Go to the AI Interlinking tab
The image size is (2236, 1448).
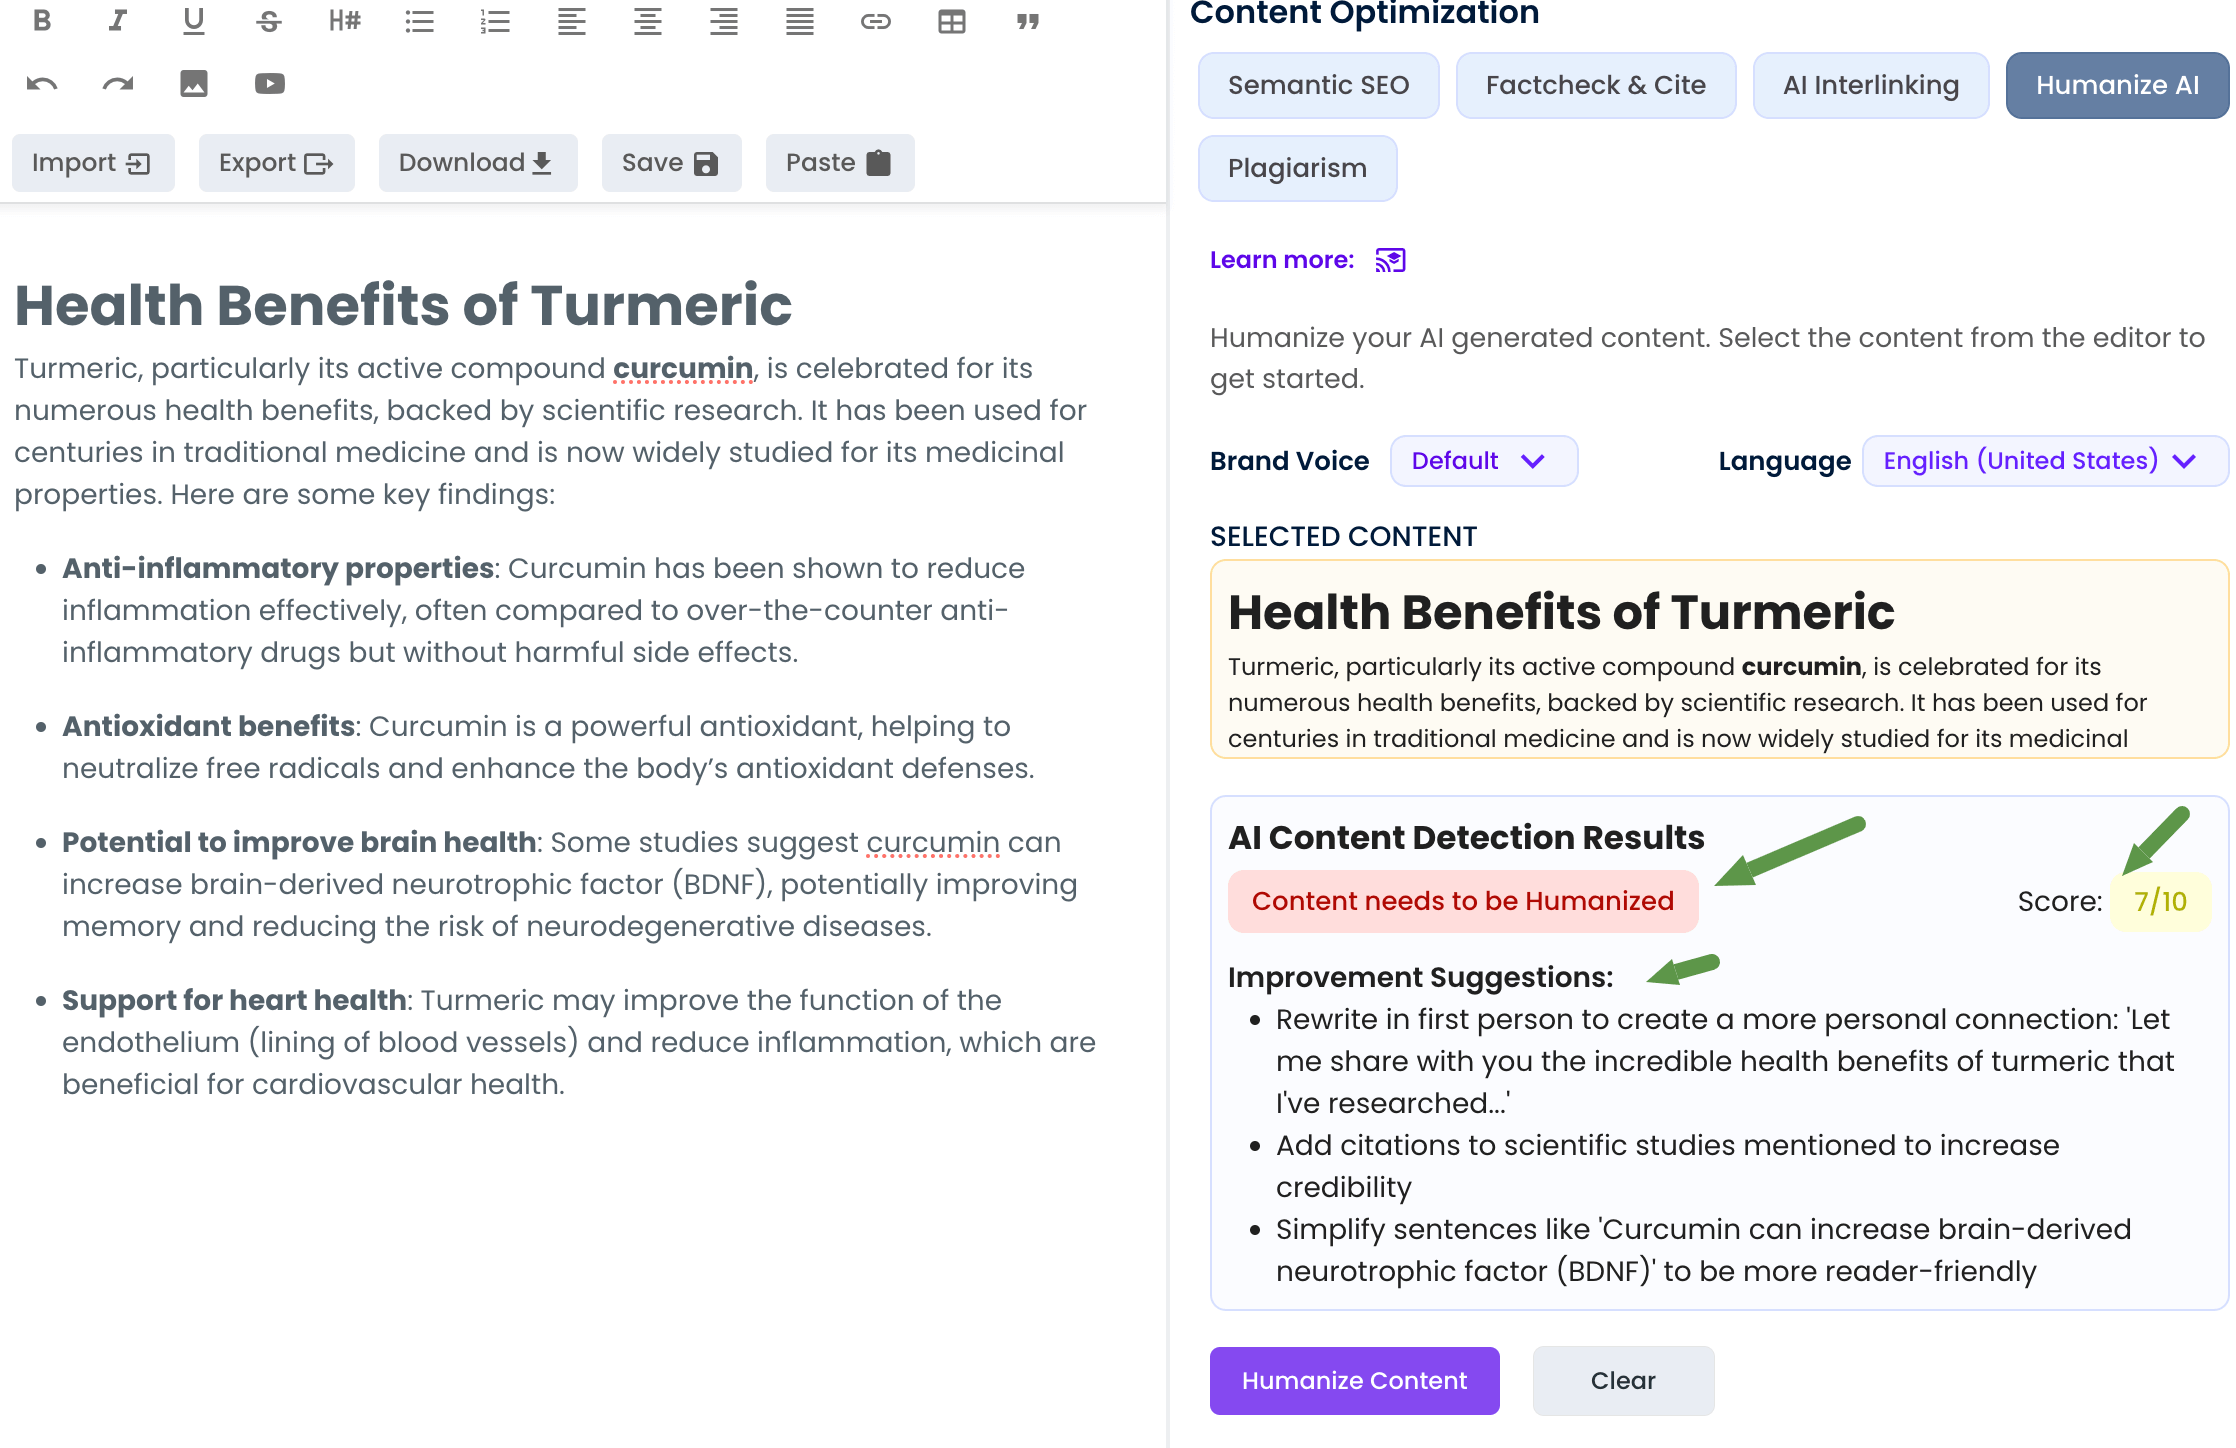click(1871, 86)
